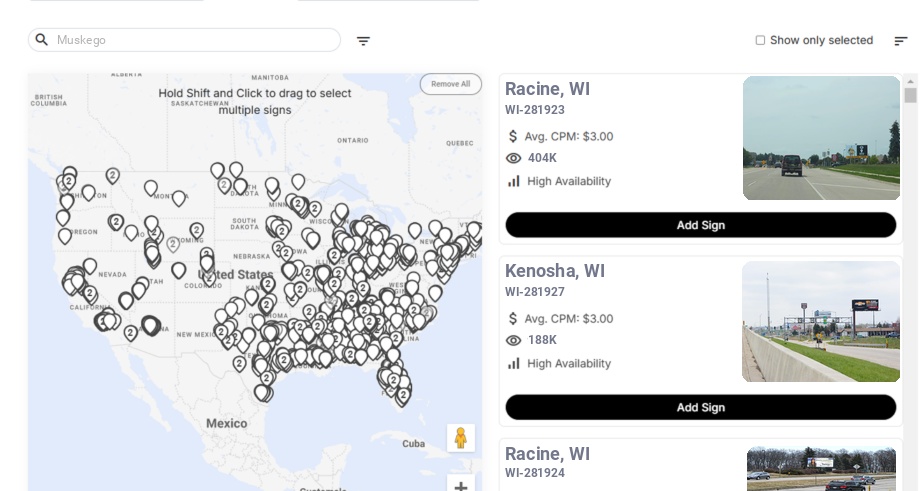Enable the Show only selected checkbox

tap(760, 40)
